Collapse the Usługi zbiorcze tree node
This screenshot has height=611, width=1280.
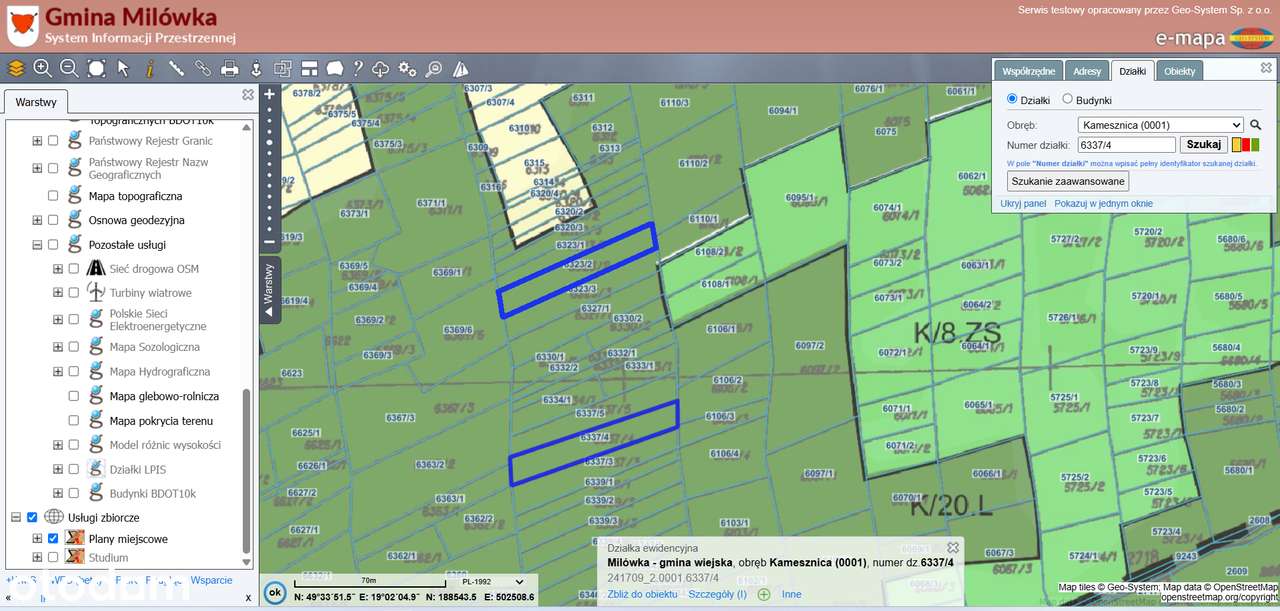16,517
